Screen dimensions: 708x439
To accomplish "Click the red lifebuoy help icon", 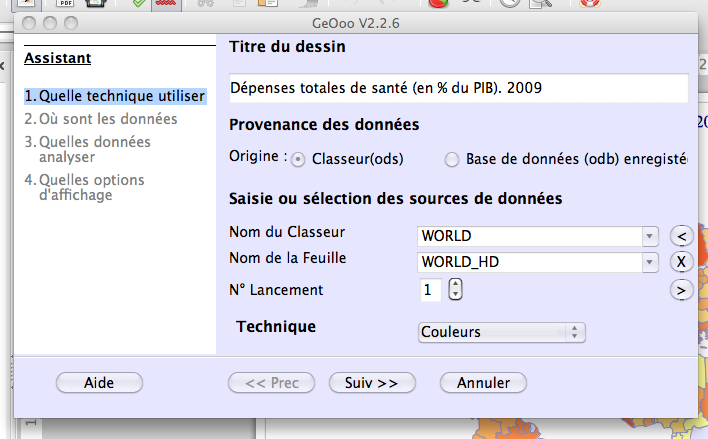I will tap(590, 3).
